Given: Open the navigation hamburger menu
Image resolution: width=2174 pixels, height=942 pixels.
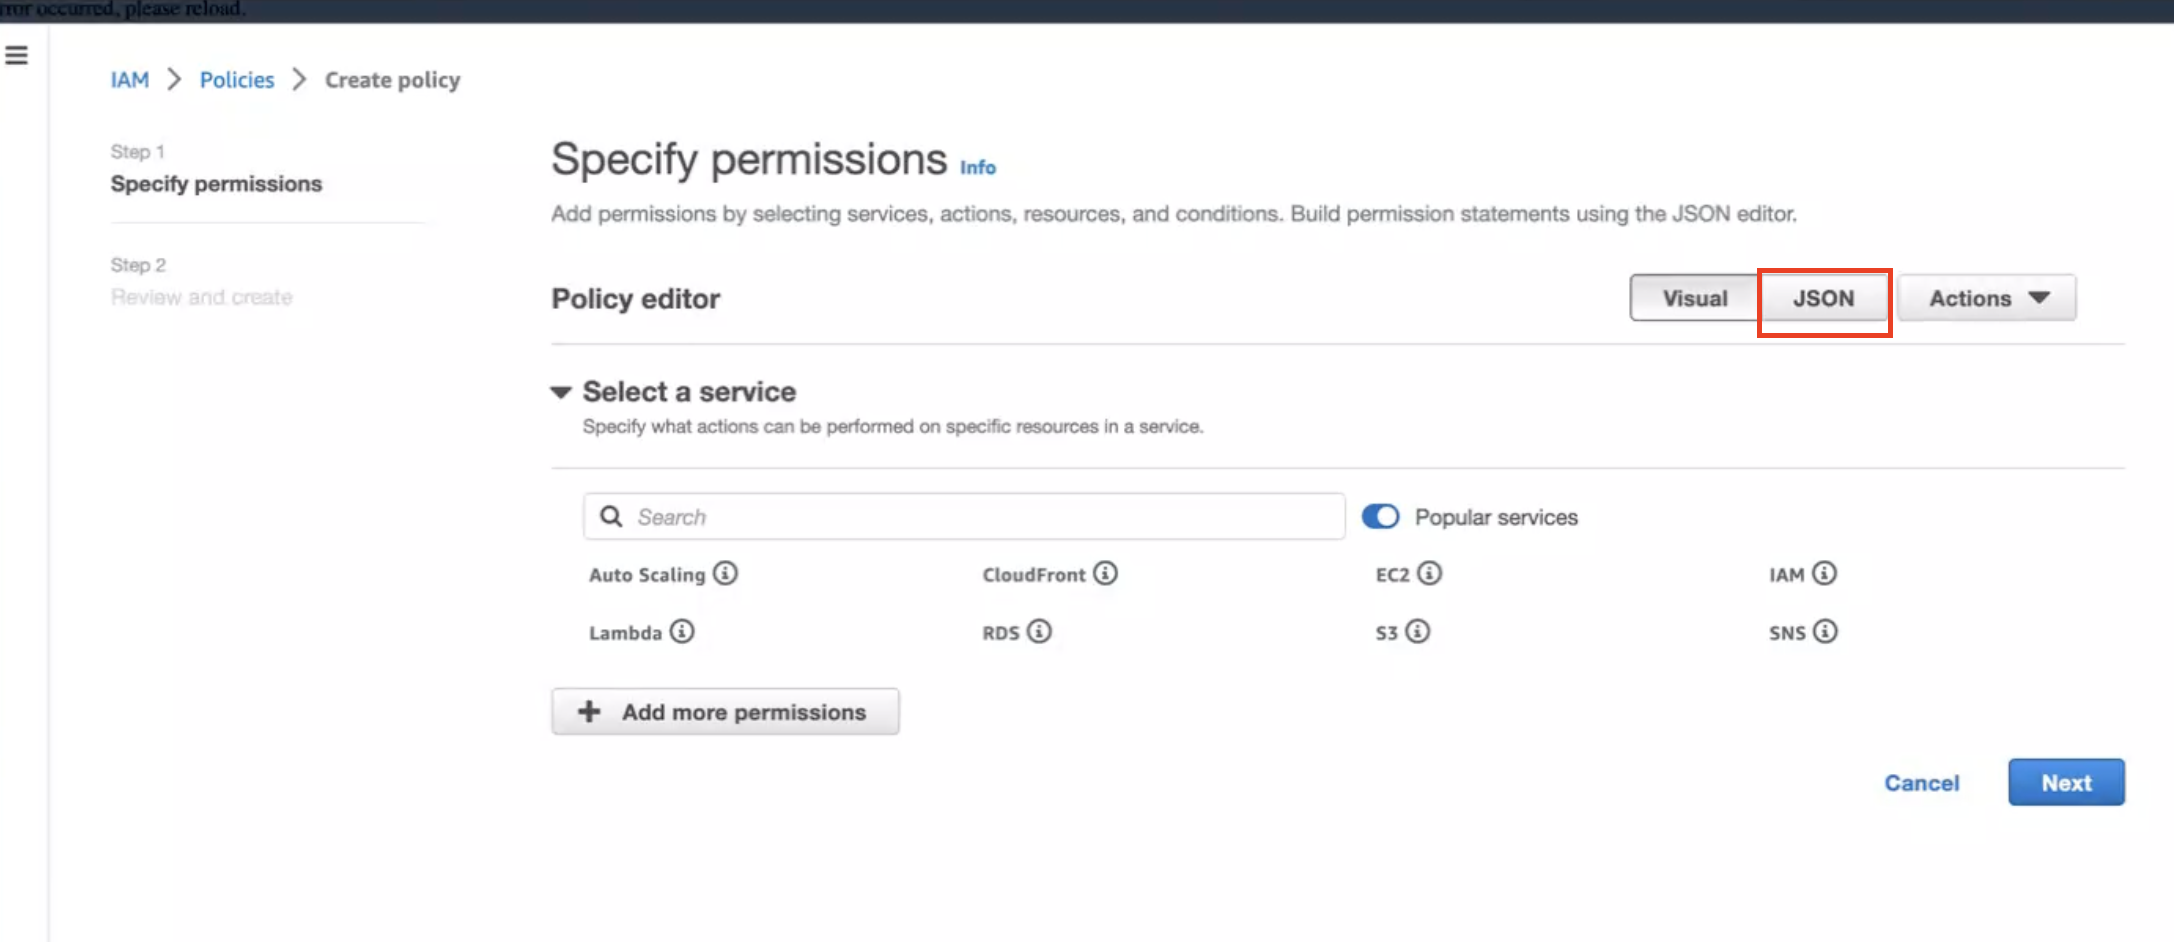Looking at the screenshot, I should point(16,55).
